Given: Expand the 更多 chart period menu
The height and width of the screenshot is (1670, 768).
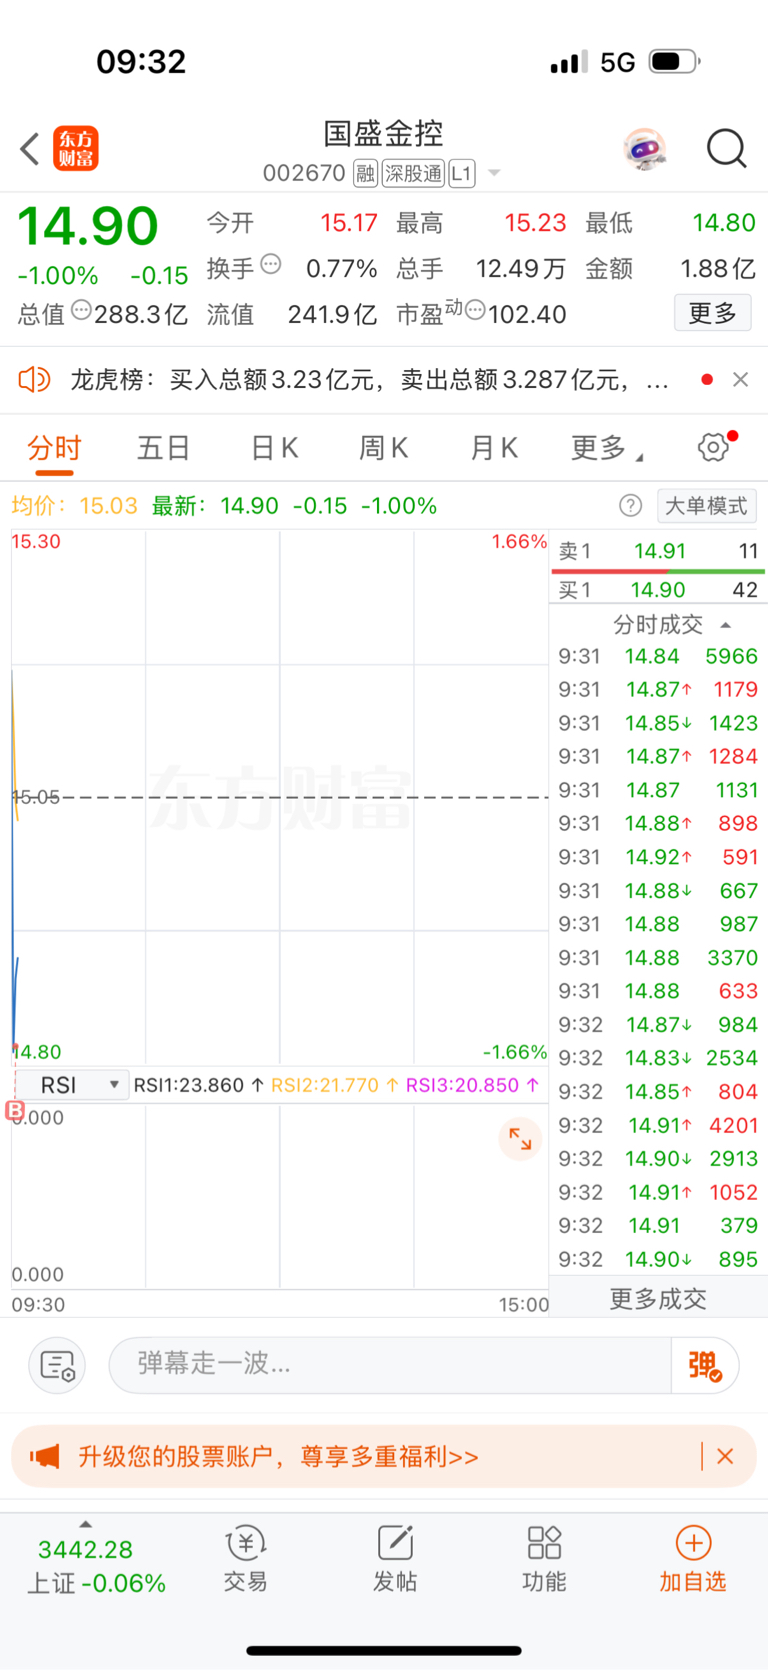Looking at the screenshot, I should point(606,449).
